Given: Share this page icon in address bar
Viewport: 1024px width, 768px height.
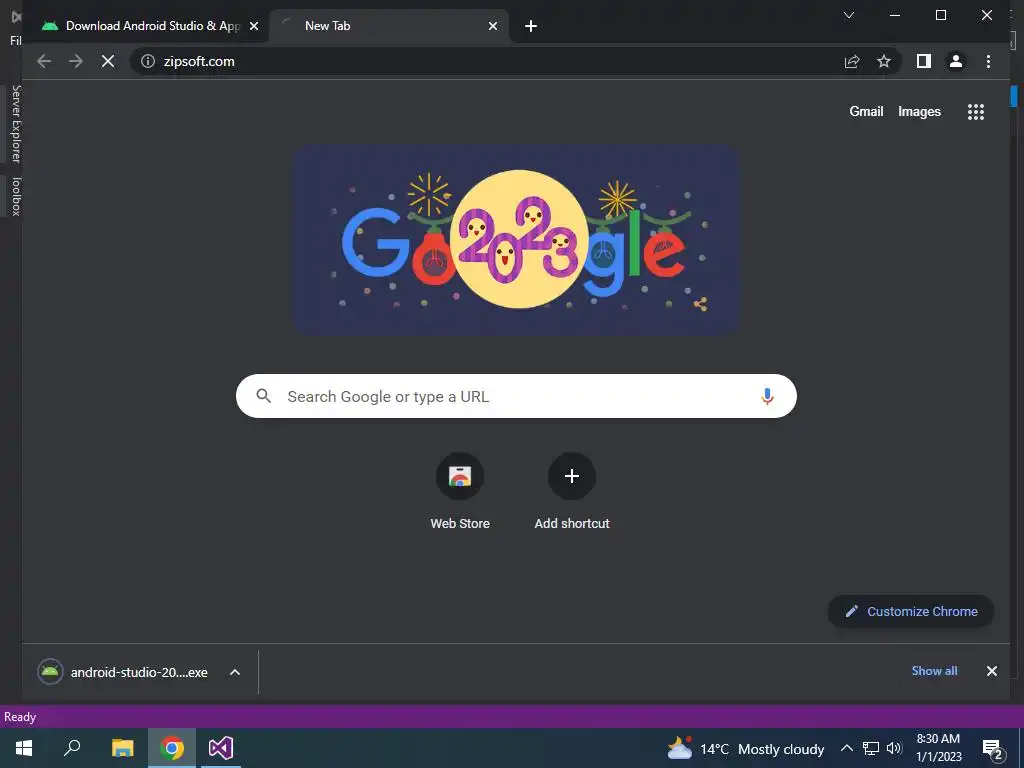Looking at the screenshot, I should [x=852, y=61].
